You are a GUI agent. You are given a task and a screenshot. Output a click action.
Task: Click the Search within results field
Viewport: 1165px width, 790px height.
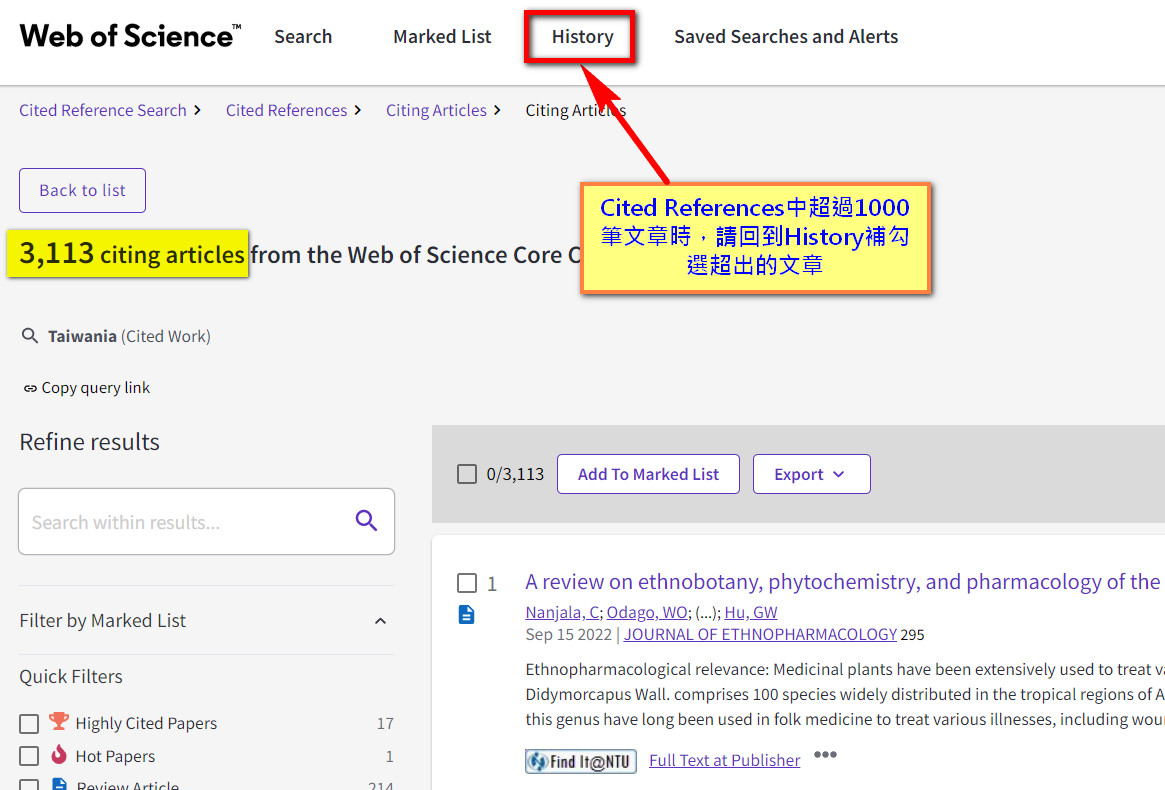(x=207, y=521)
